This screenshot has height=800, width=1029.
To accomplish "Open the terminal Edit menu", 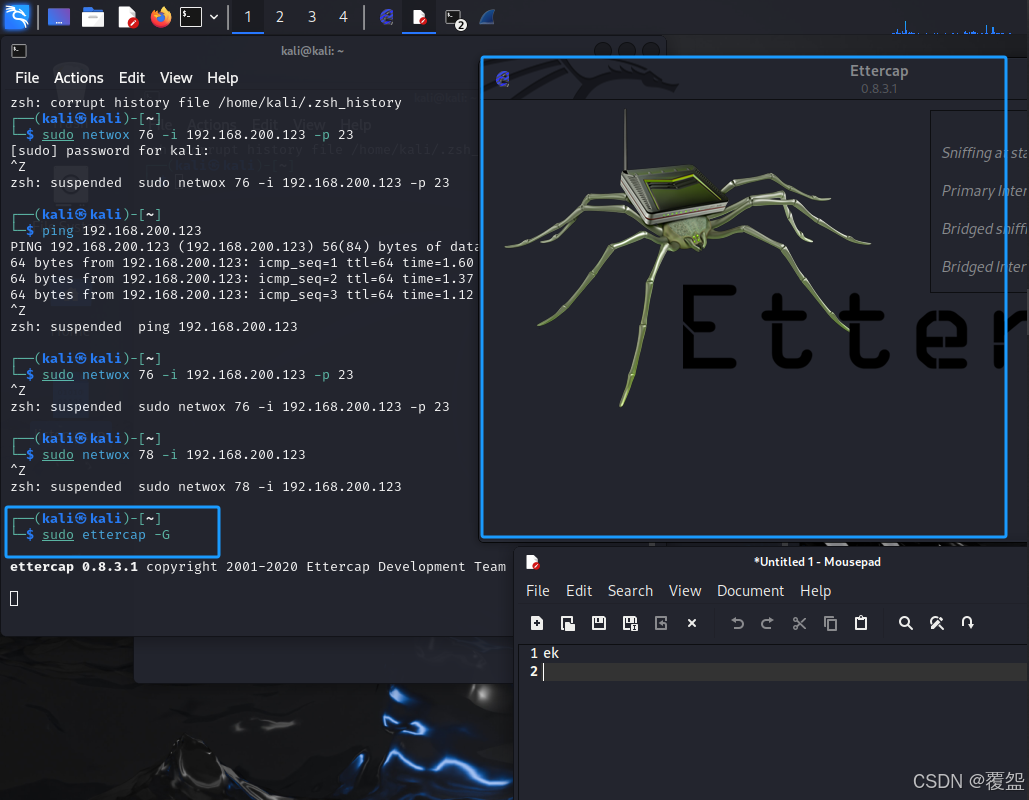I will coord(131,77).
